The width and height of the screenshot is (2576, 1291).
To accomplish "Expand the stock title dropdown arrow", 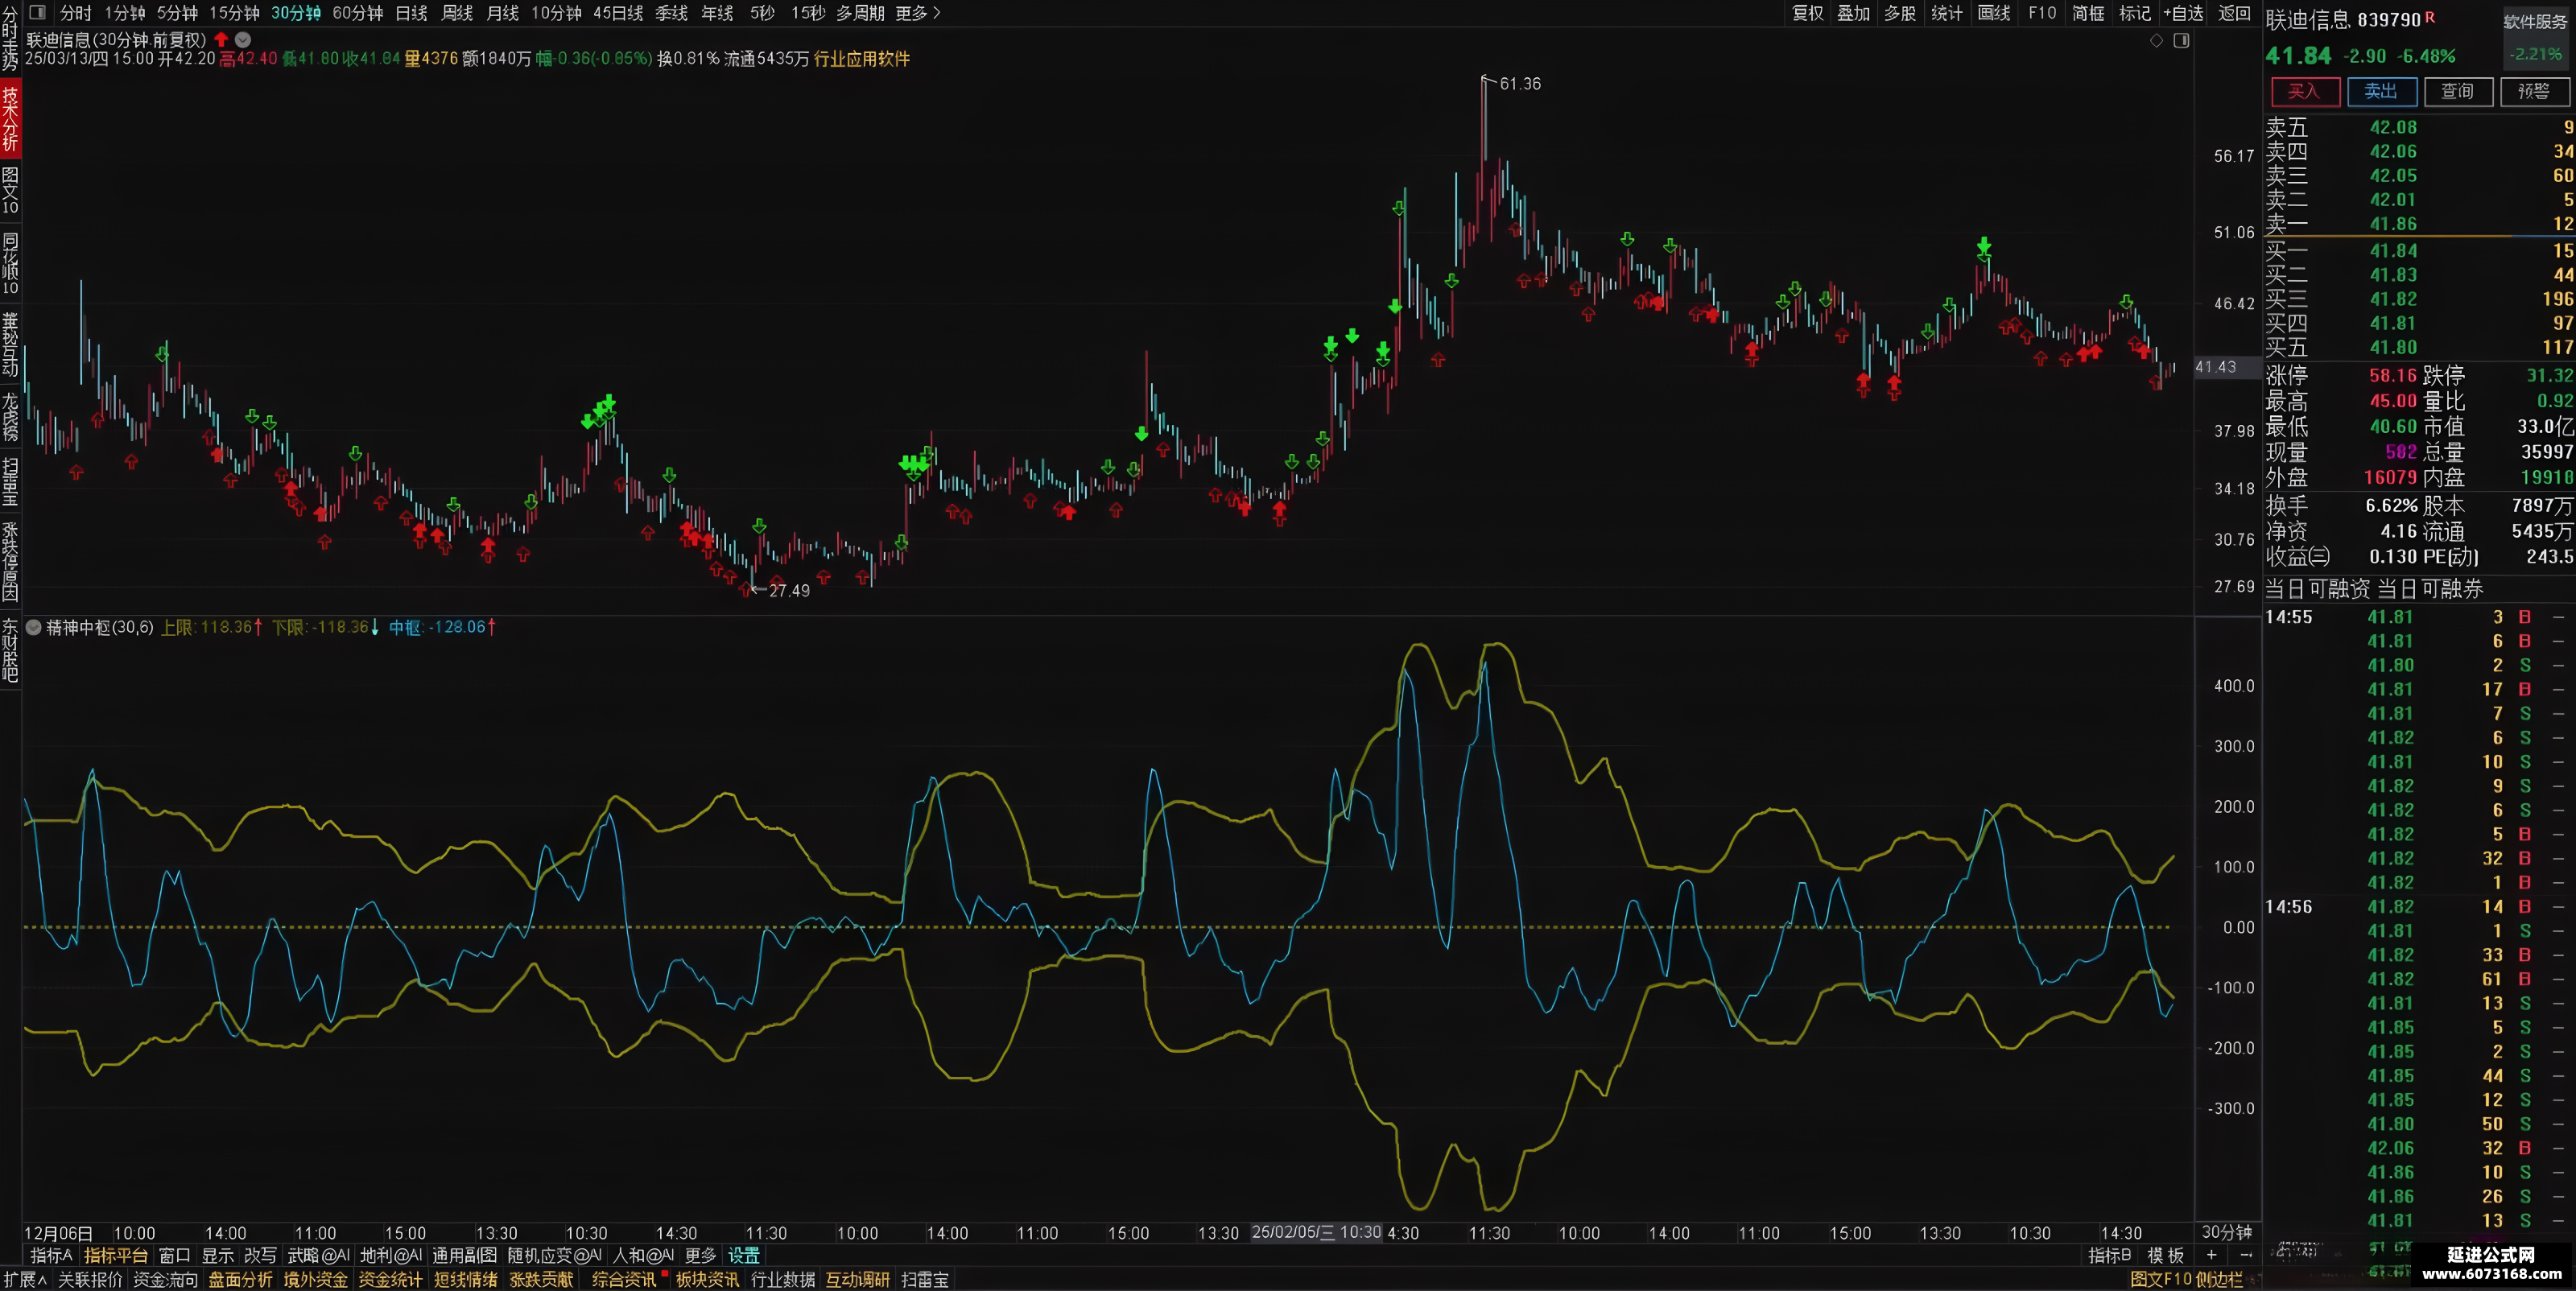I will tap(243, 40).
